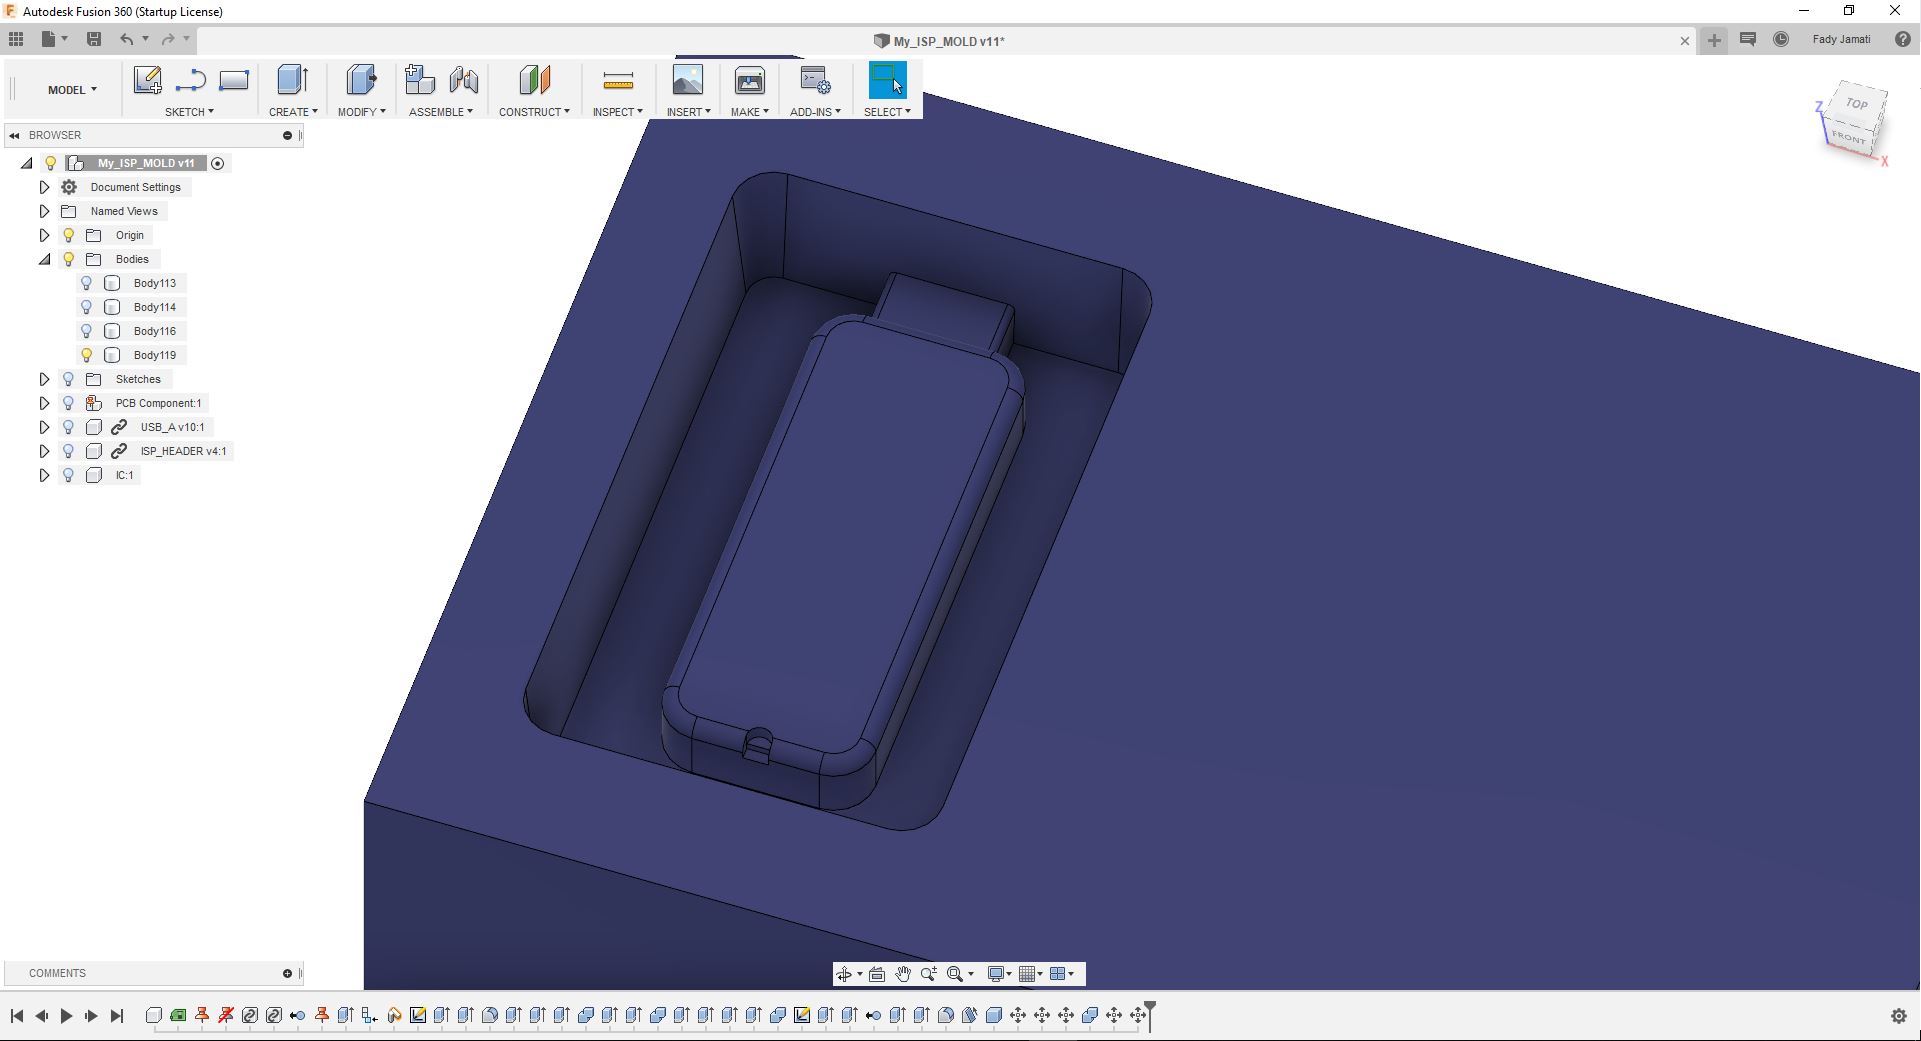Click the Measure inspect icon
Screen dimensions: 1921x1041
618,80
